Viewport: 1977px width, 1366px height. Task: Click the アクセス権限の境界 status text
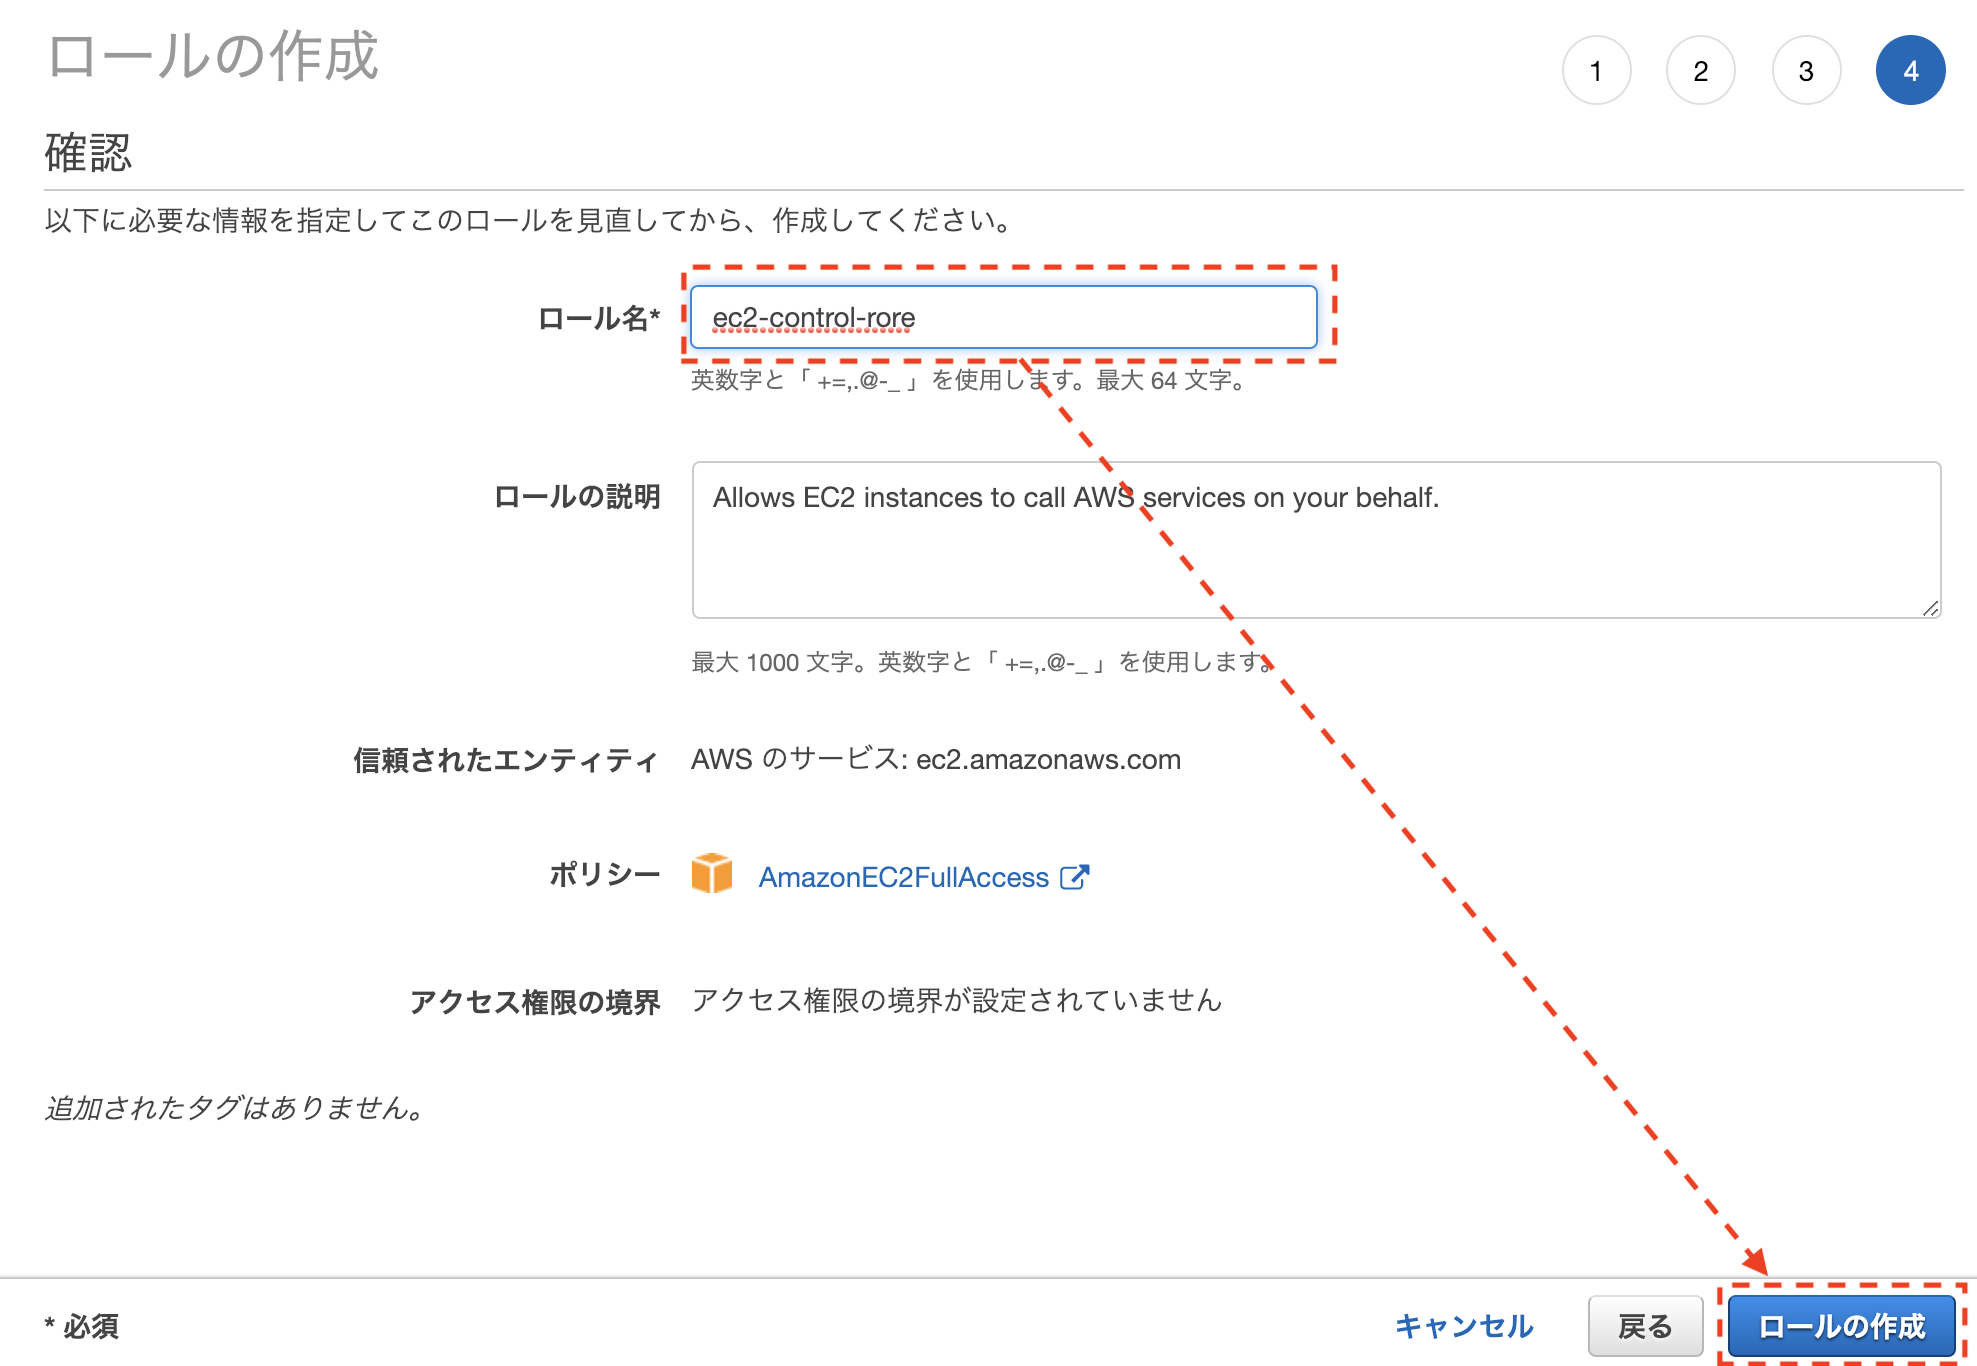tap(956, 1000)
